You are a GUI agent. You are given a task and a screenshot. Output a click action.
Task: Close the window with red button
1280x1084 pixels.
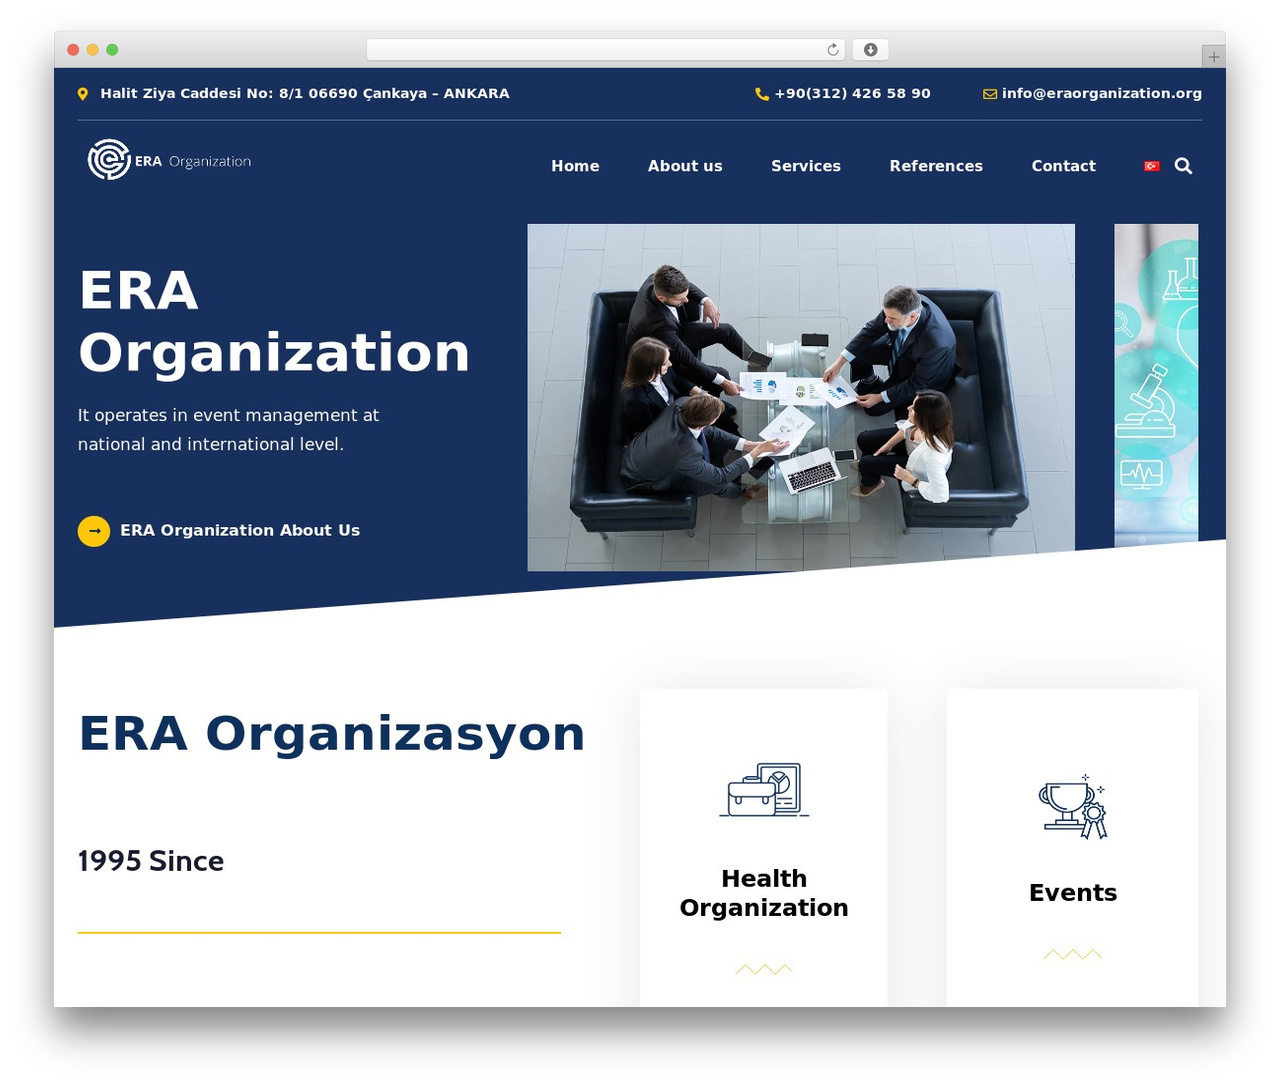pyautogui.click(x=73, y=50)
